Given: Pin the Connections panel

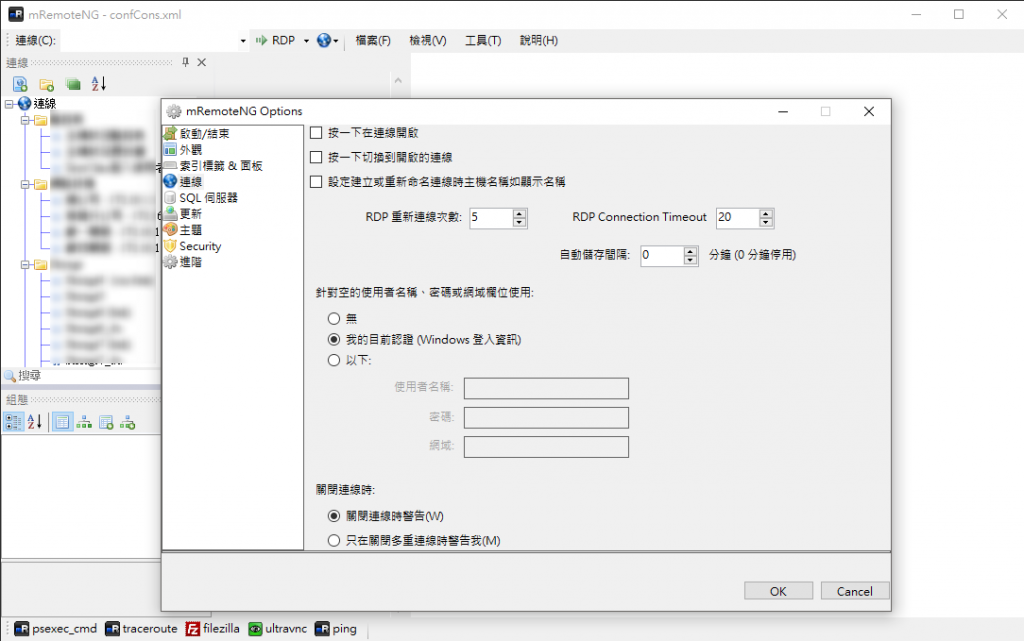Looking at the screenshot, I should click(185, 62).
